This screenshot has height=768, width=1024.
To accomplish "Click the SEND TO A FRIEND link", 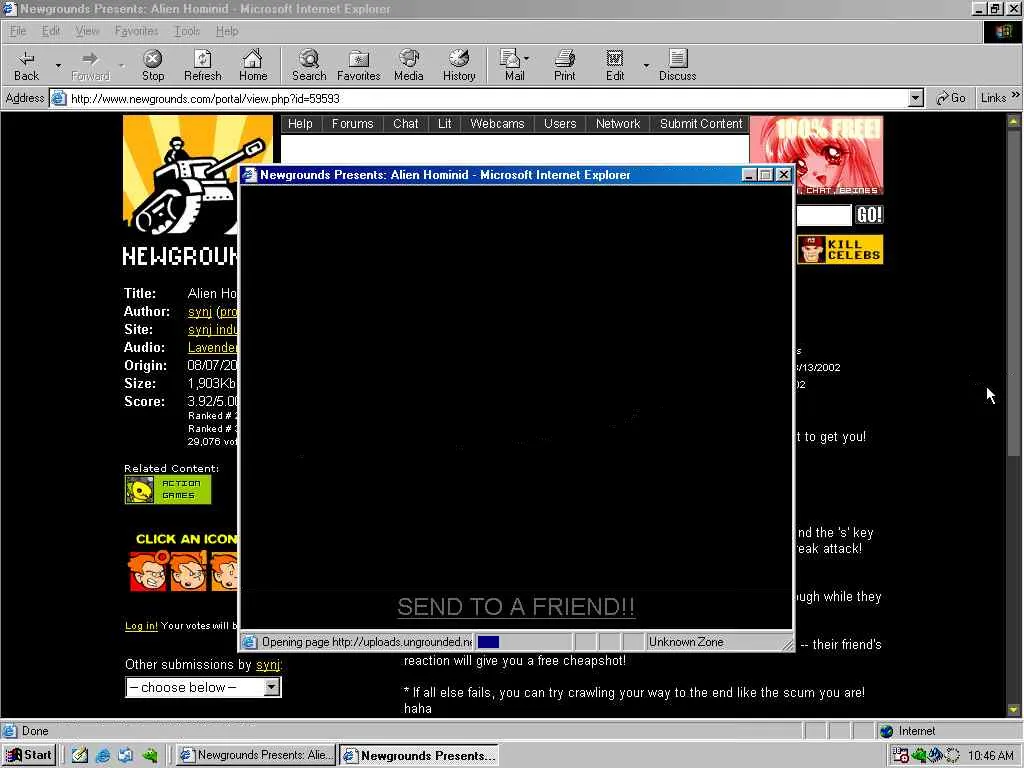I will pyautogui.click(x=516, y=607).
